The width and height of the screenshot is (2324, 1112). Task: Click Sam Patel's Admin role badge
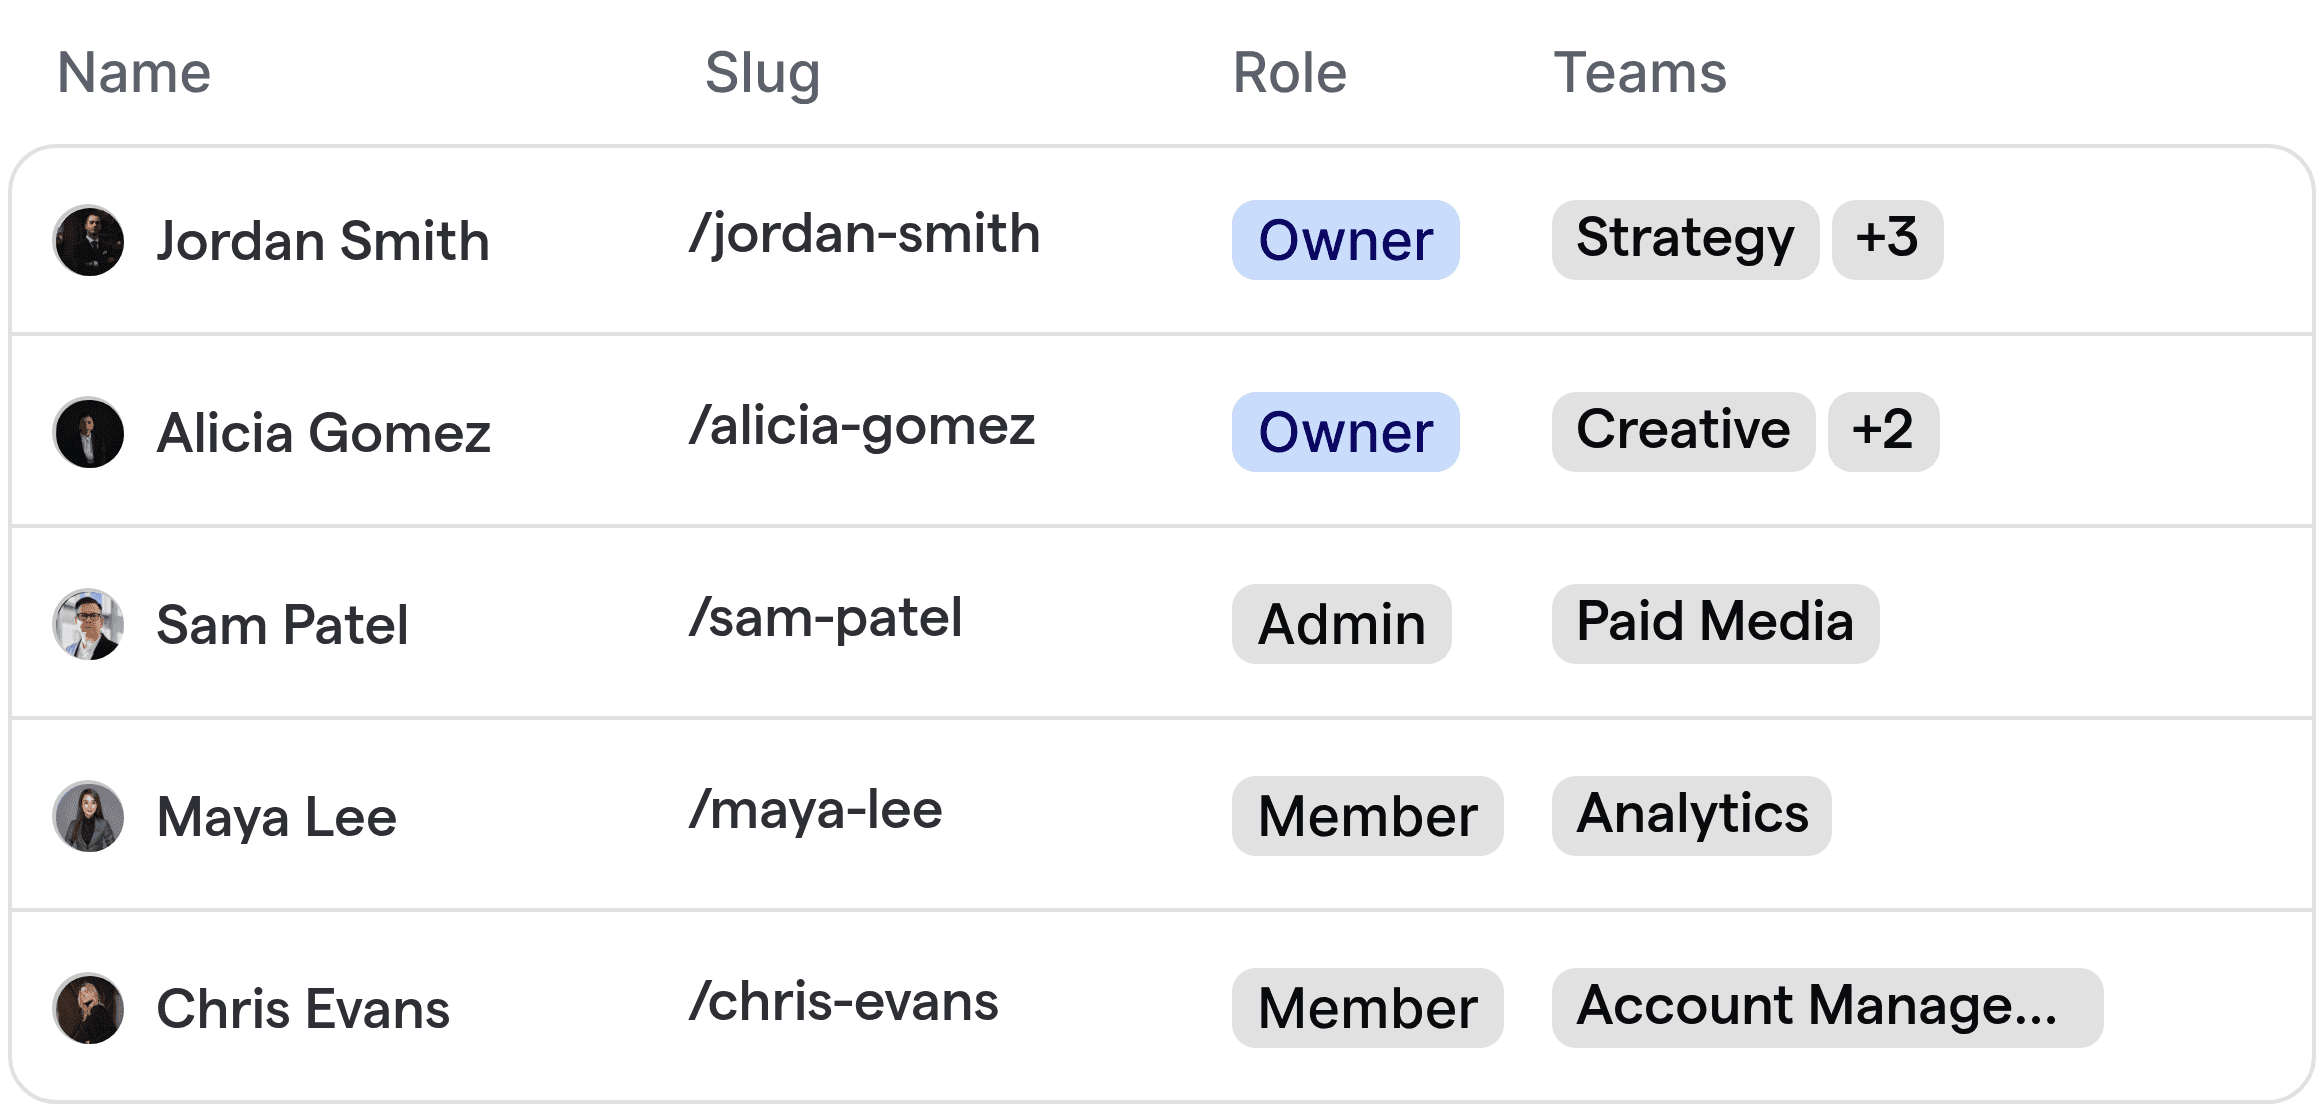(1341, 624)
